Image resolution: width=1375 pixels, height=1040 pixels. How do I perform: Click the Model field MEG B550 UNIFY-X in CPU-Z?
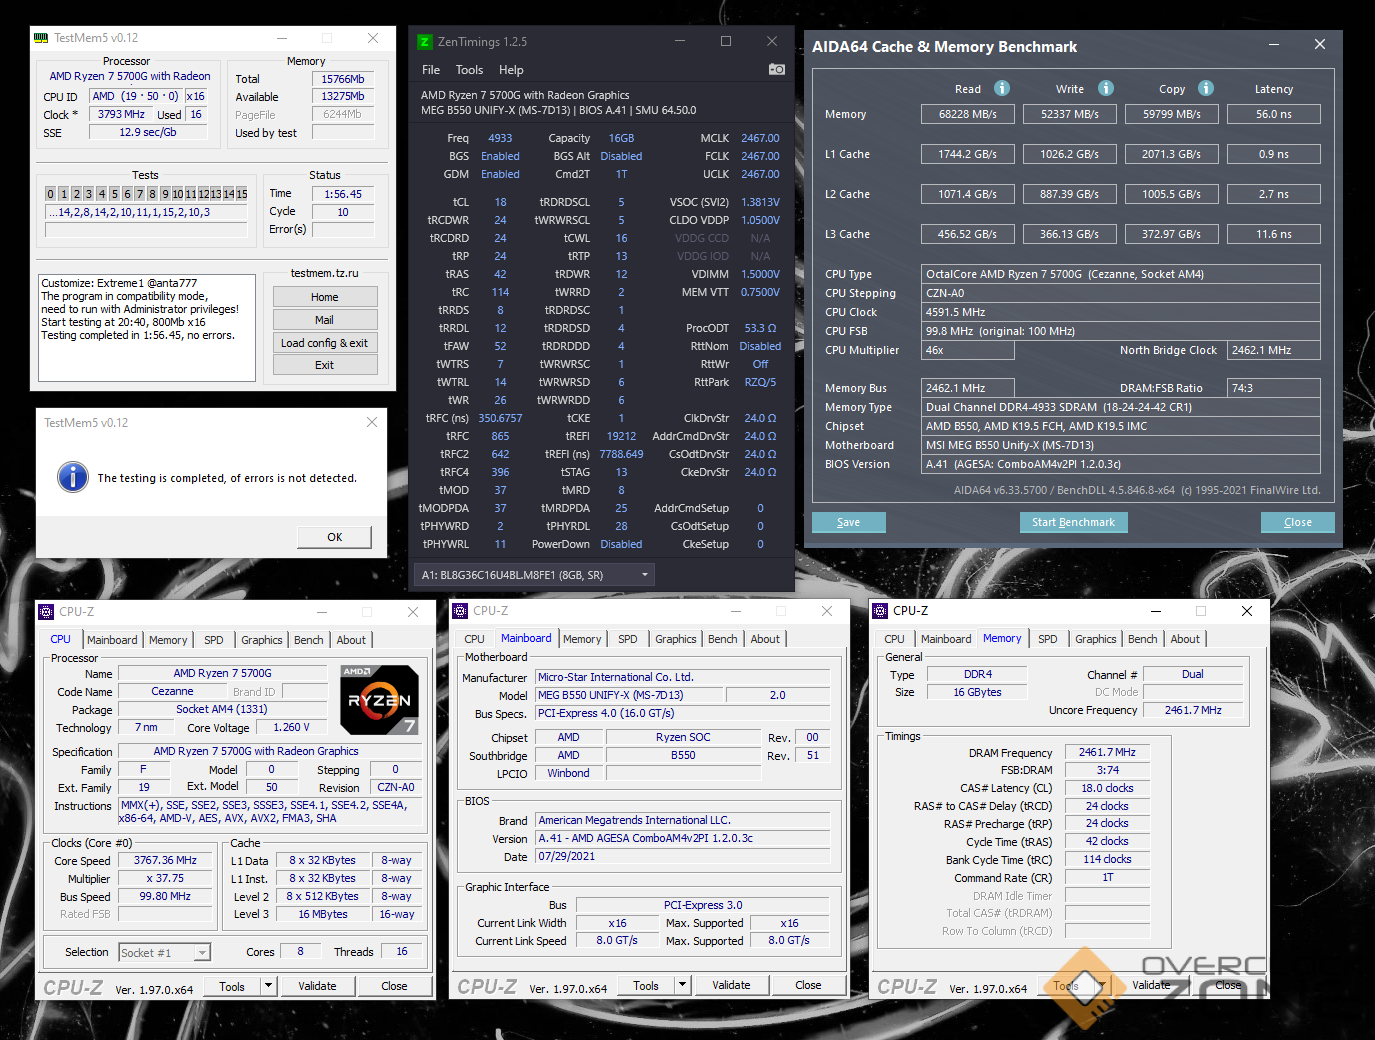[x=630, y=695]
